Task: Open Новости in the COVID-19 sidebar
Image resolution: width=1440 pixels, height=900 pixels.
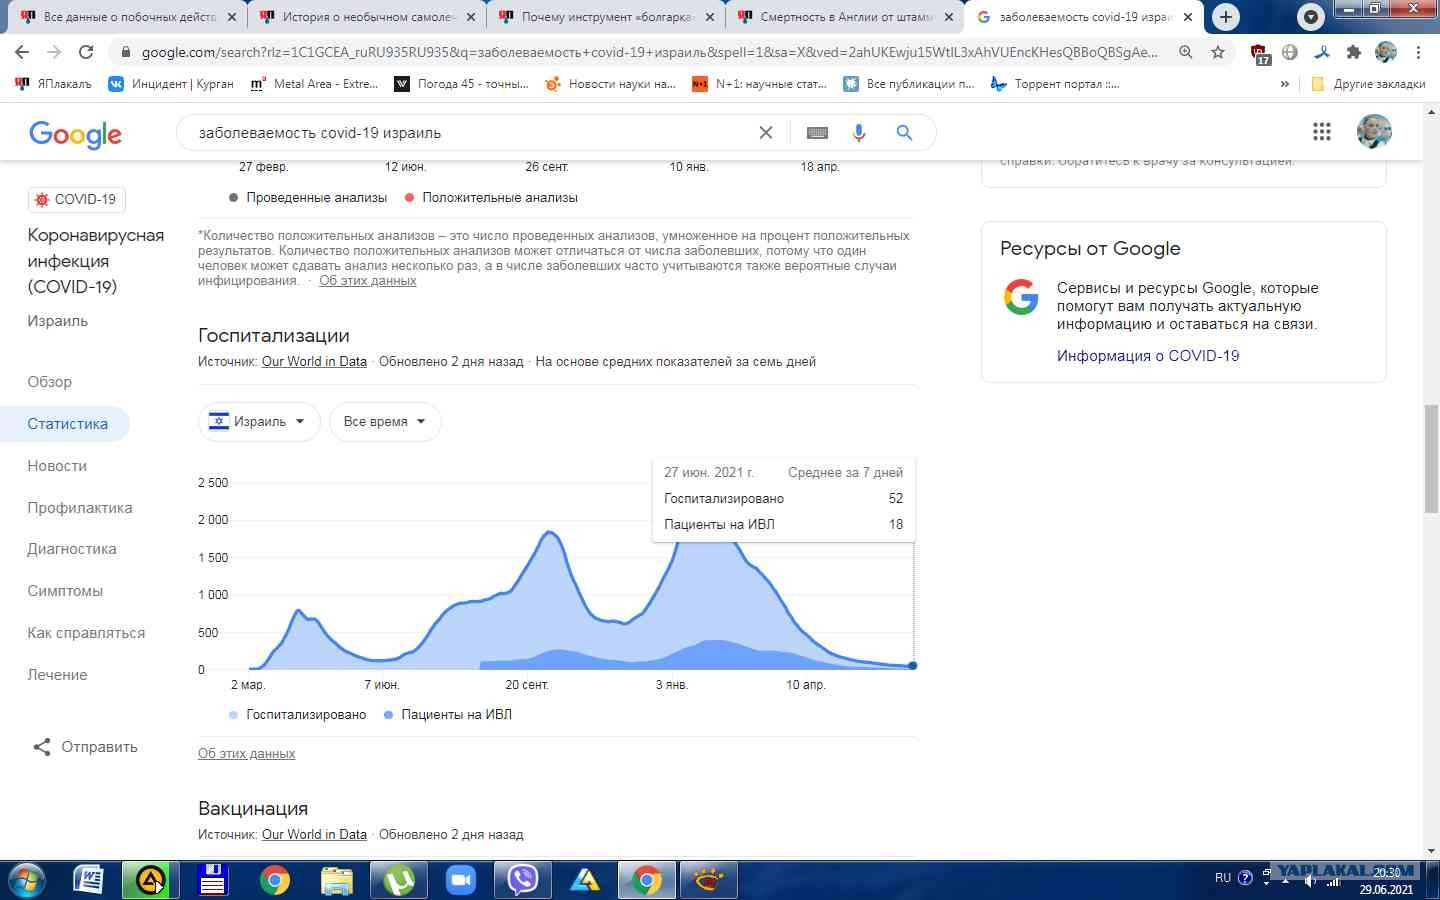Action: pyautogui.click(x=57, y=465)
